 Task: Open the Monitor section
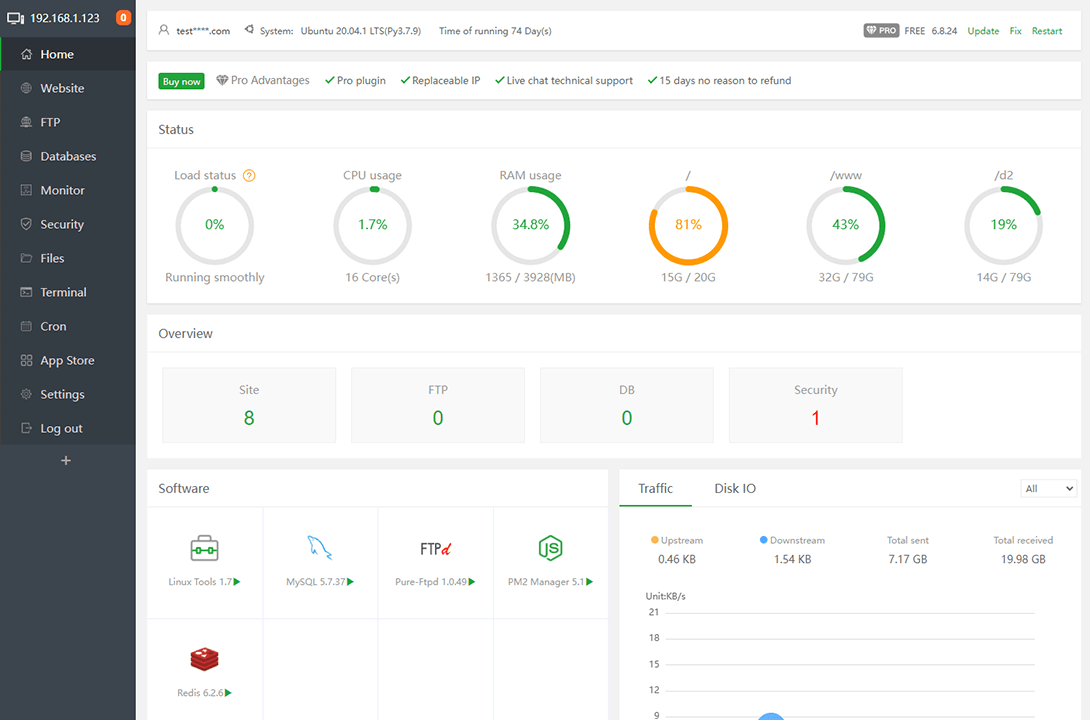[60, 189]
